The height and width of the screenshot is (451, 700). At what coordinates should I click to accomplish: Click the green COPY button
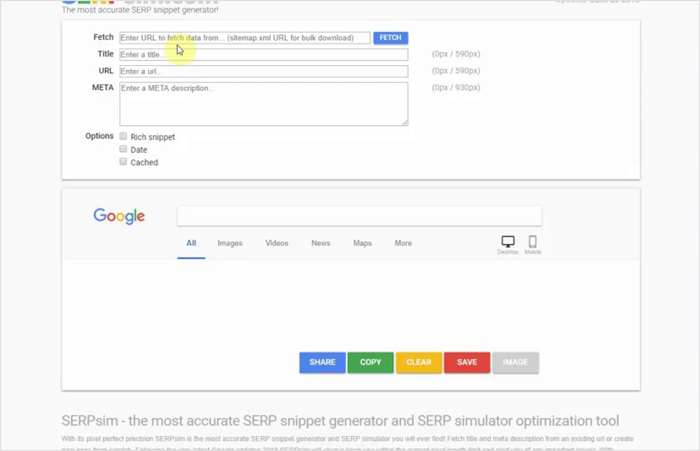[x=371, y=362]
